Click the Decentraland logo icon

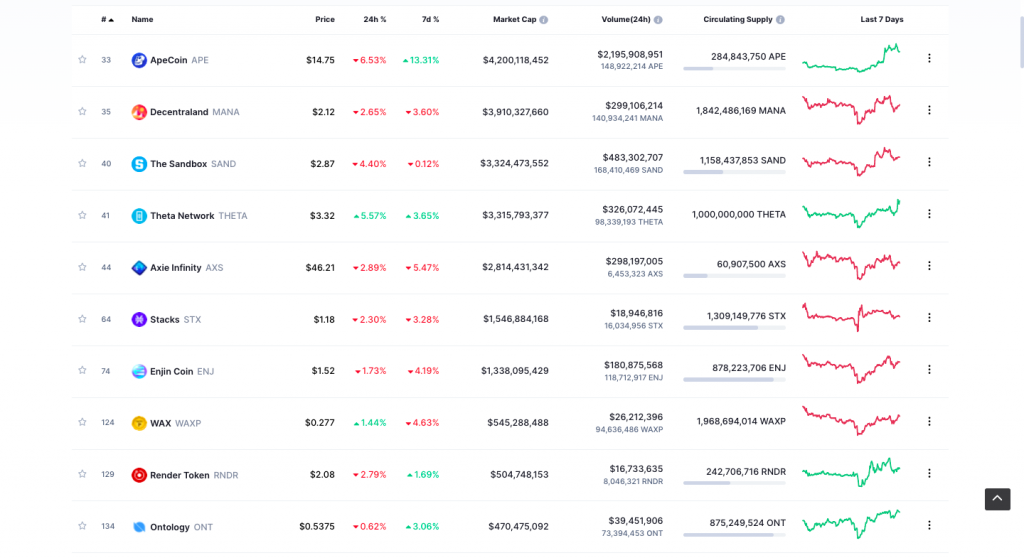coord(139,112)
